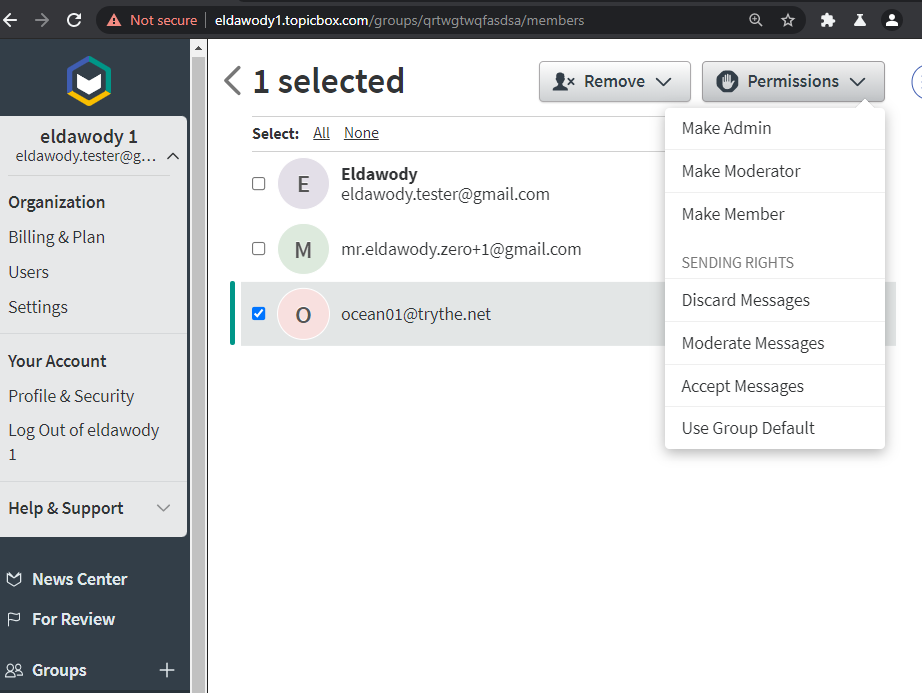The height and width of the screenshot is (693, 922).
Task: Click the Select All link
Action: 321,133
